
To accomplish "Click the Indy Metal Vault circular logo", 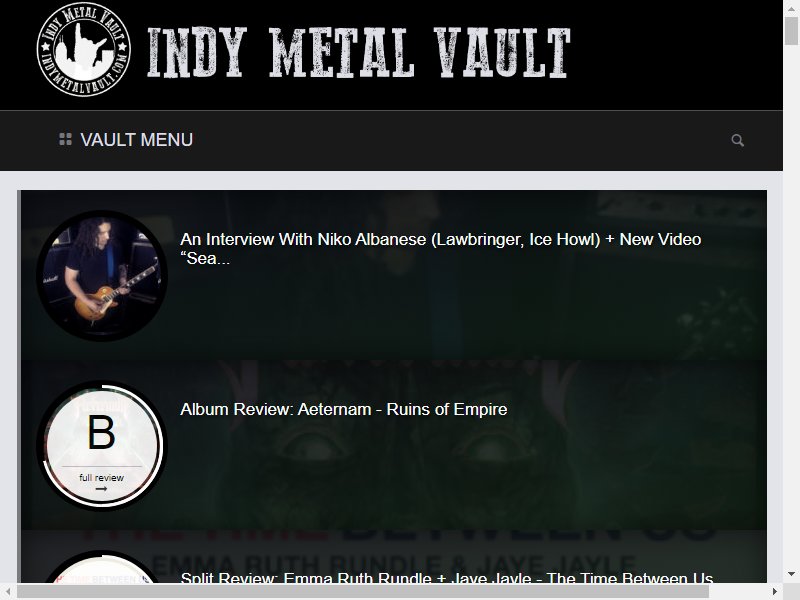I will point(84,49).
